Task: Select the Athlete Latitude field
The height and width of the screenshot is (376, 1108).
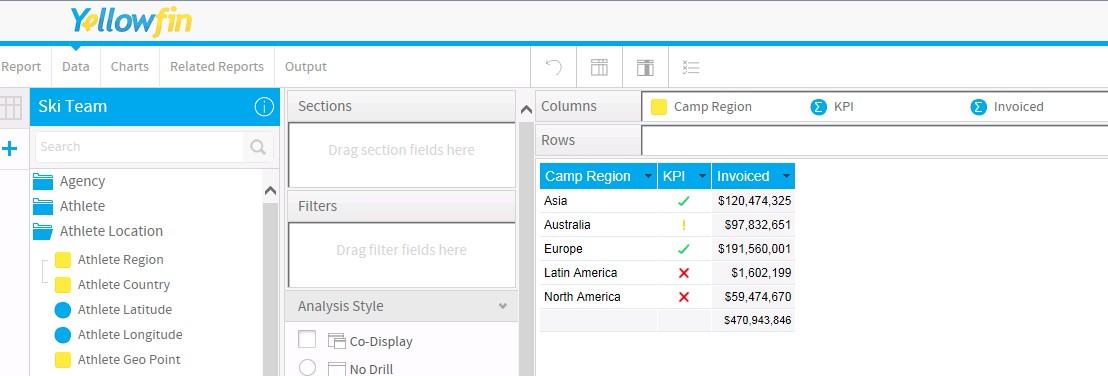Action: pos(114,310)
